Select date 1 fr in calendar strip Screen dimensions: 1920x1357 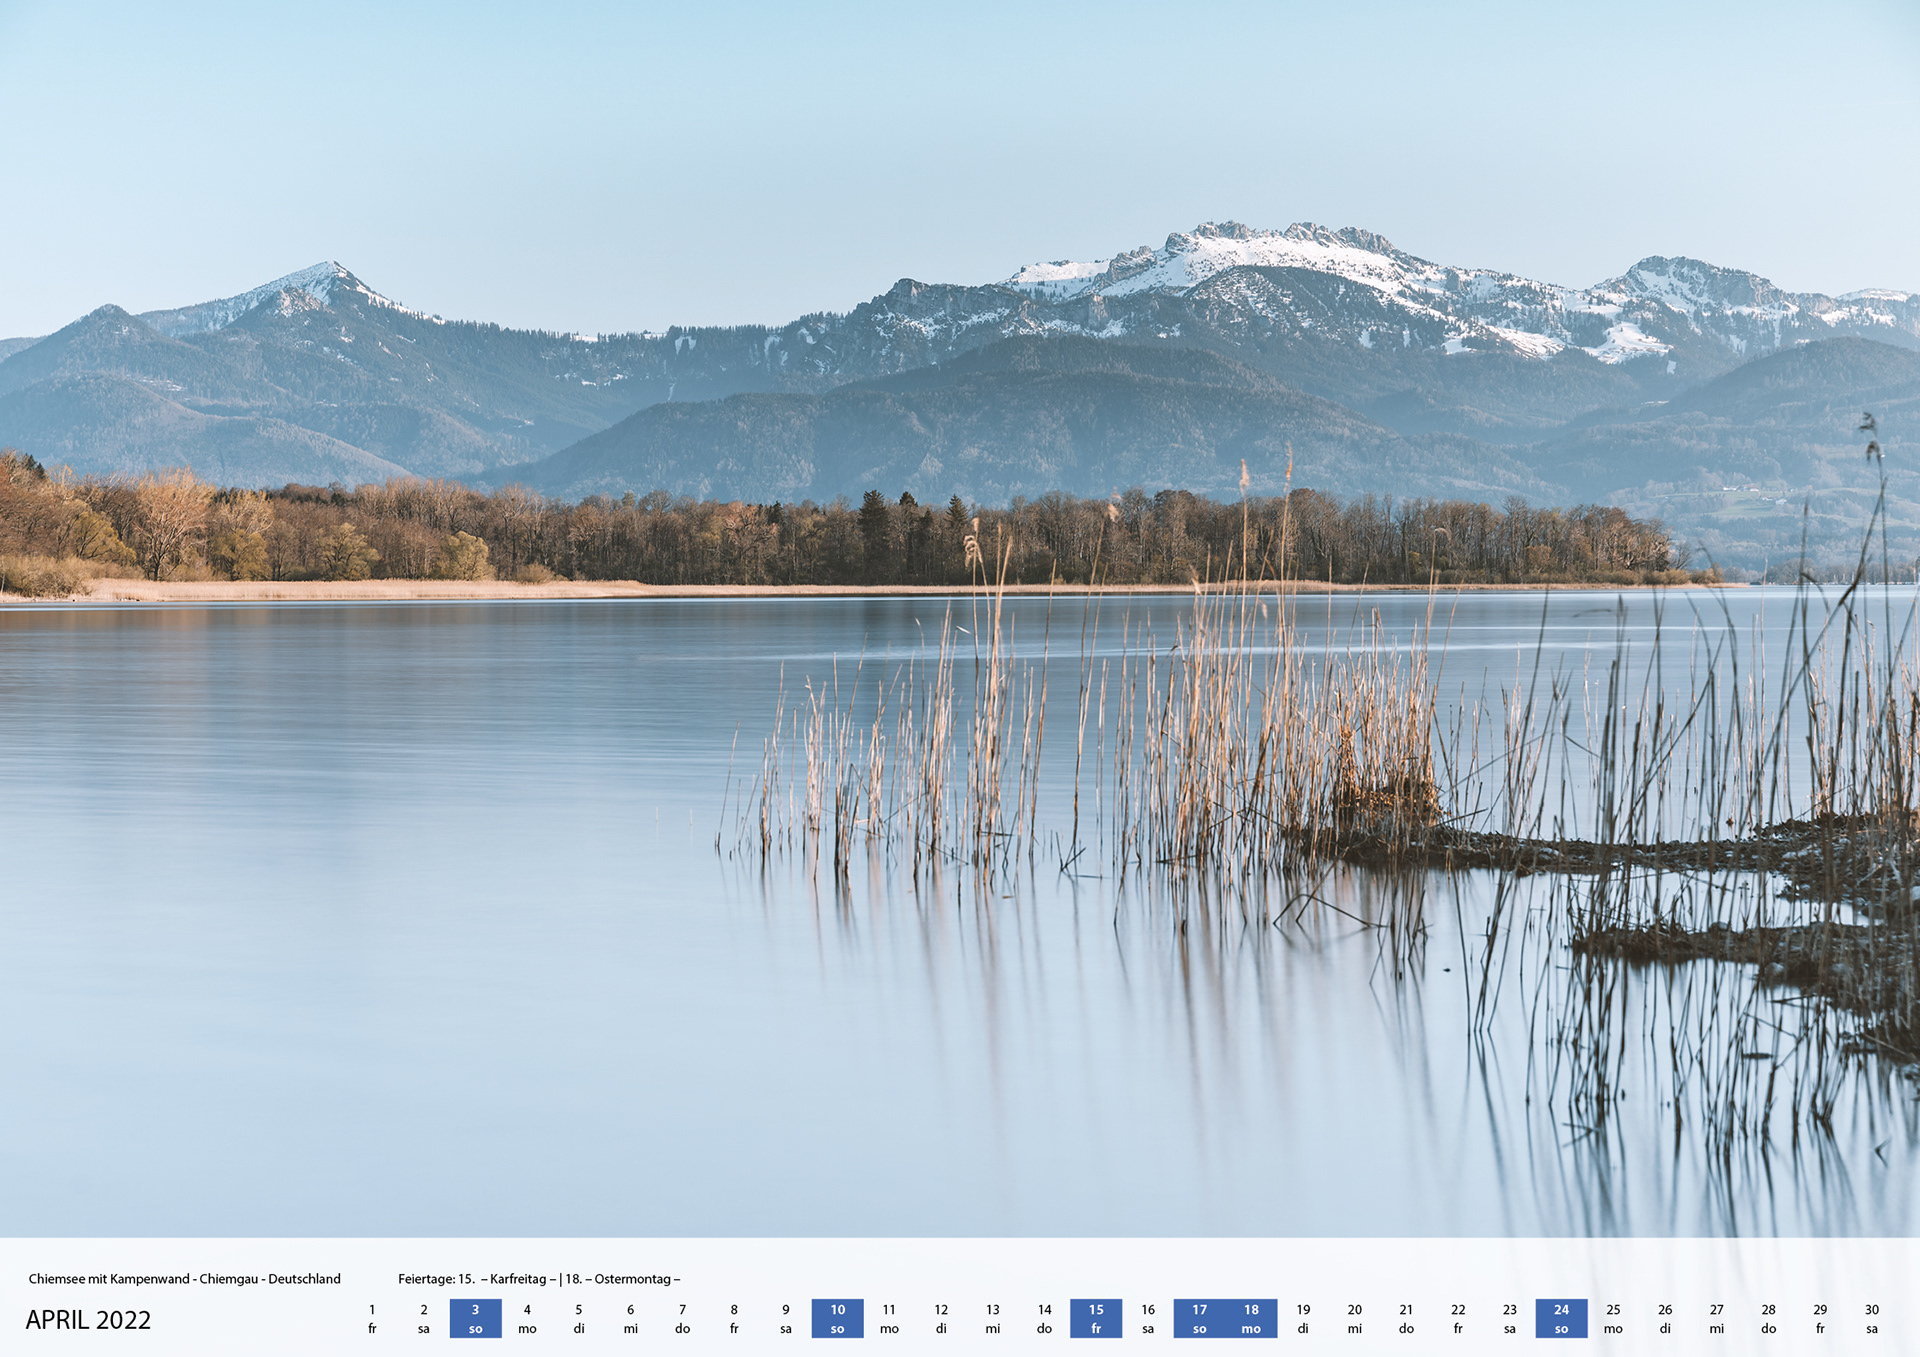[372, 1319]
